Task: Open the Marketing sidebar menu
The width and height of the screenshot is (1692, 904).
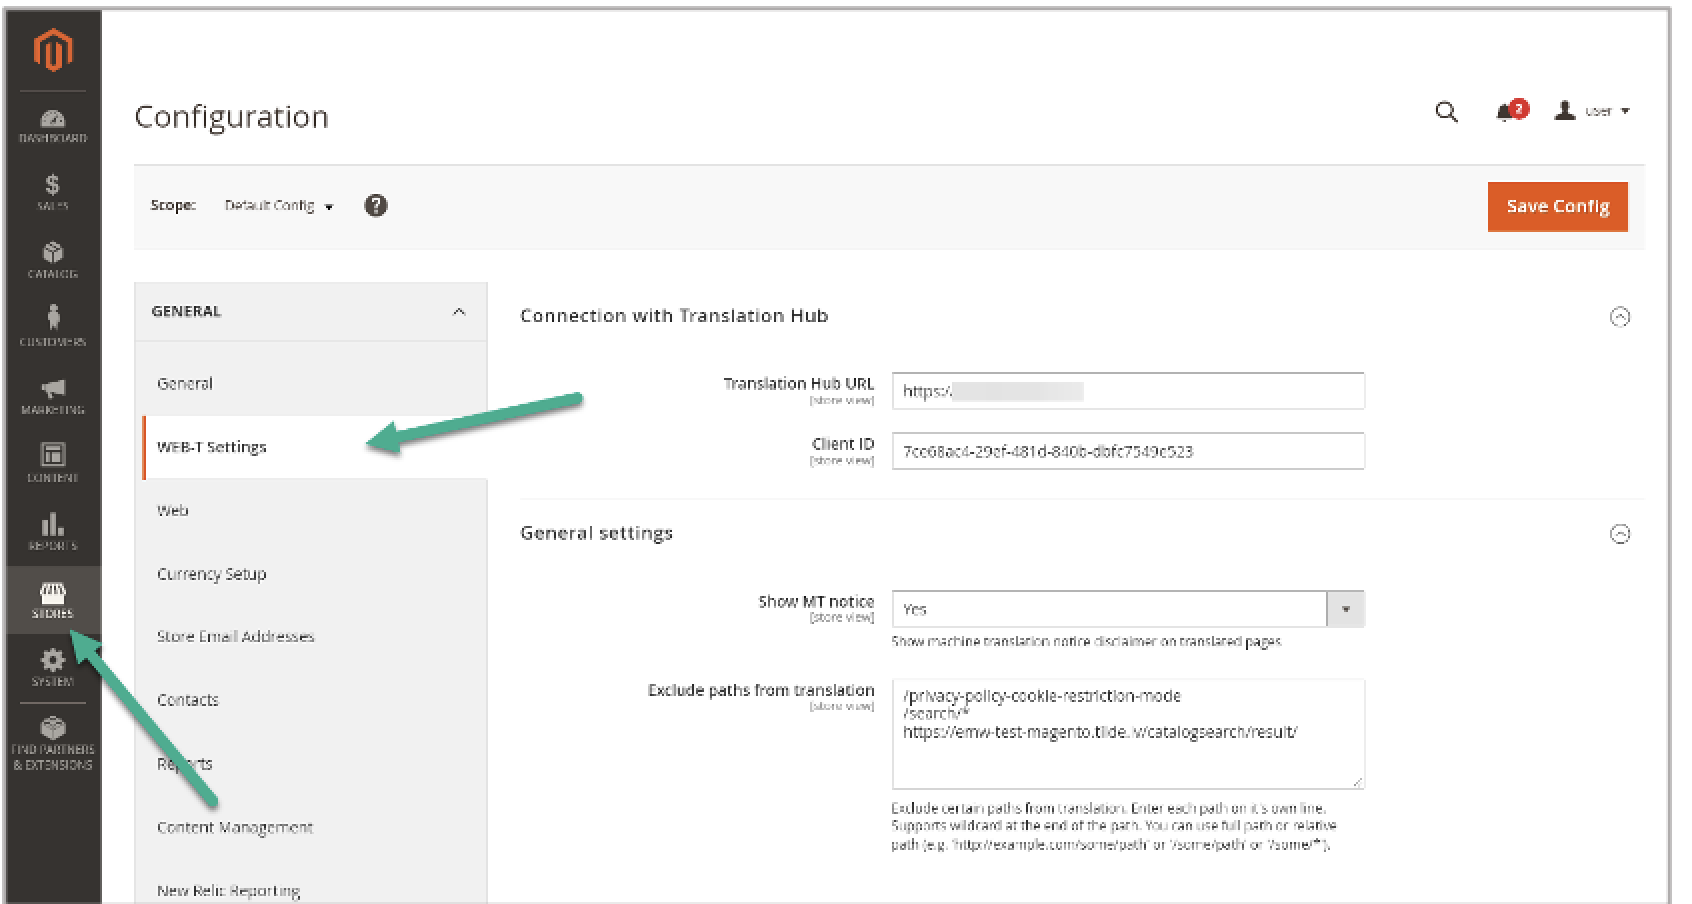Action: (x=53, y=396)
